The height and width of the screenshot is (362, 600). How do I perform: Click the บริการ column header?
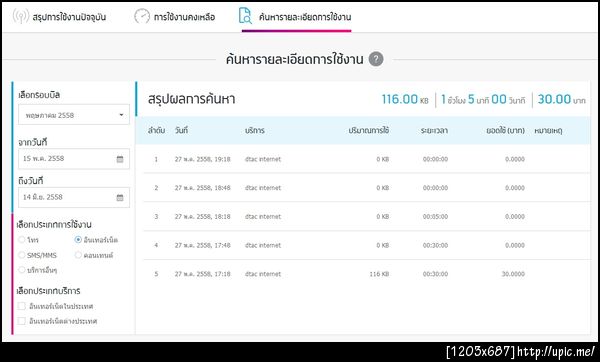tap(255, 130)
